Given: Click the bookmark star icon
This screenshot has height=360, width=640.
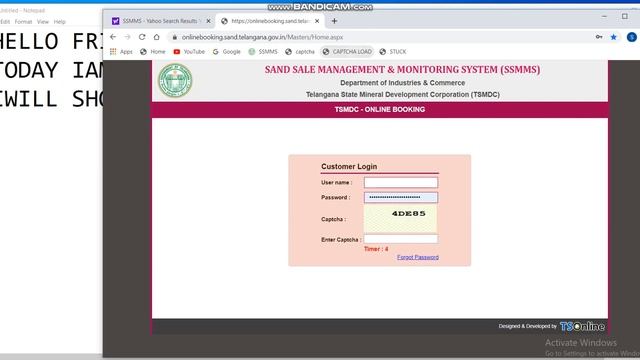Looking at the screenshot, I should point(613,37).
